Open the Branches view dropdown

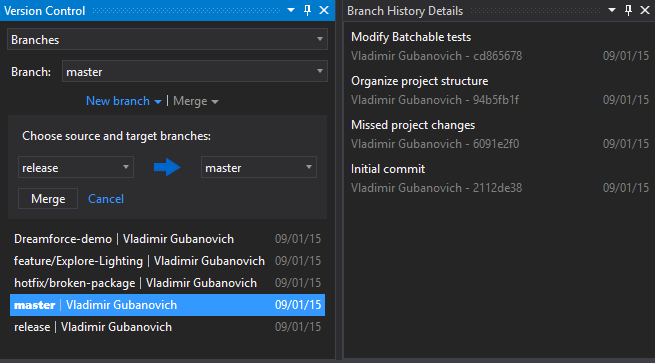(x=167, y=40)
